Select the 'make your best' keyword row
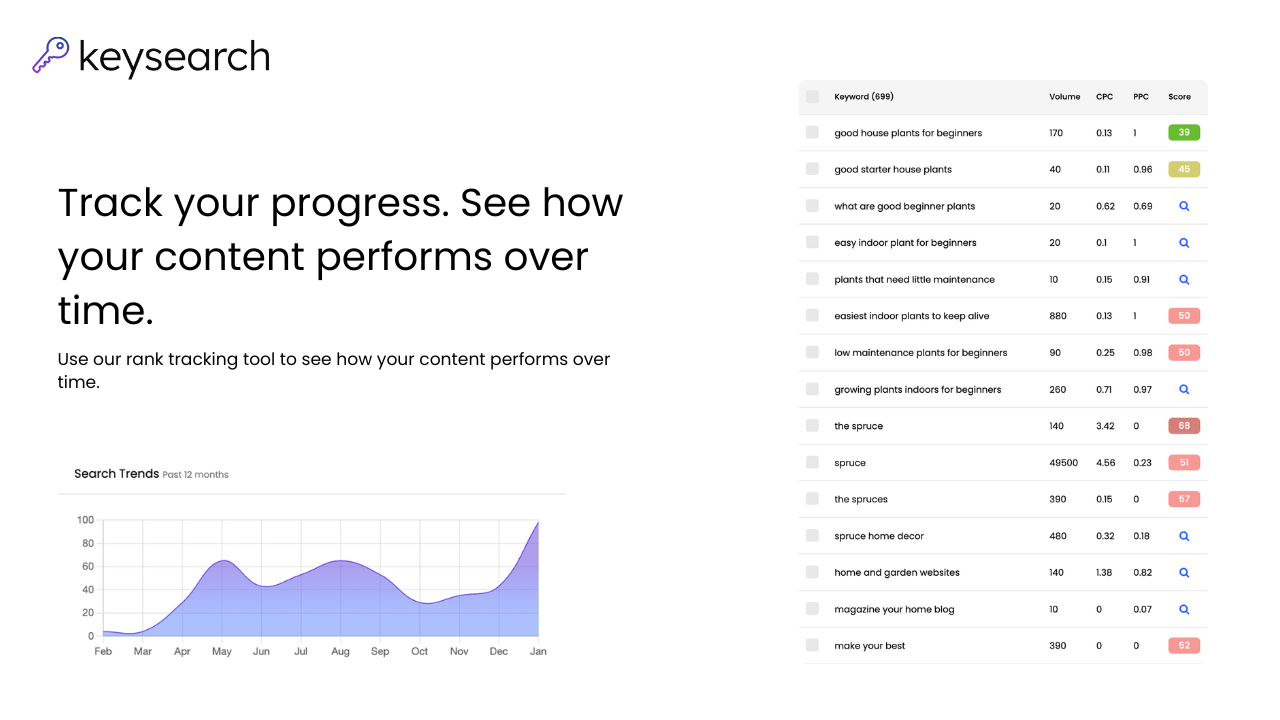 click(812, 645)
